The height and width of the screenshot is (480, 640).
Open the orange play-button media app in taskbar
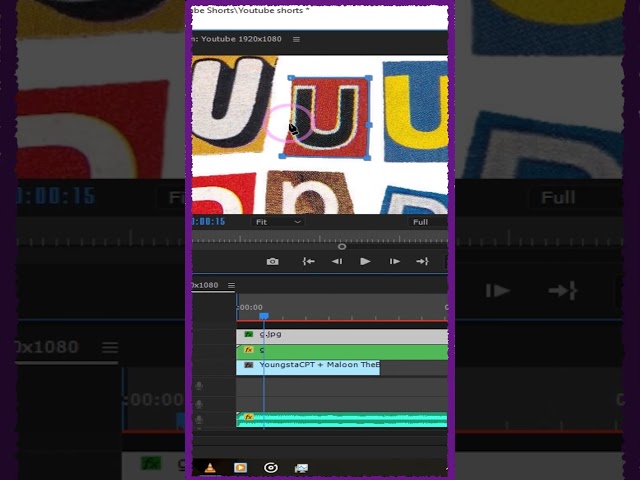(240, 468)
